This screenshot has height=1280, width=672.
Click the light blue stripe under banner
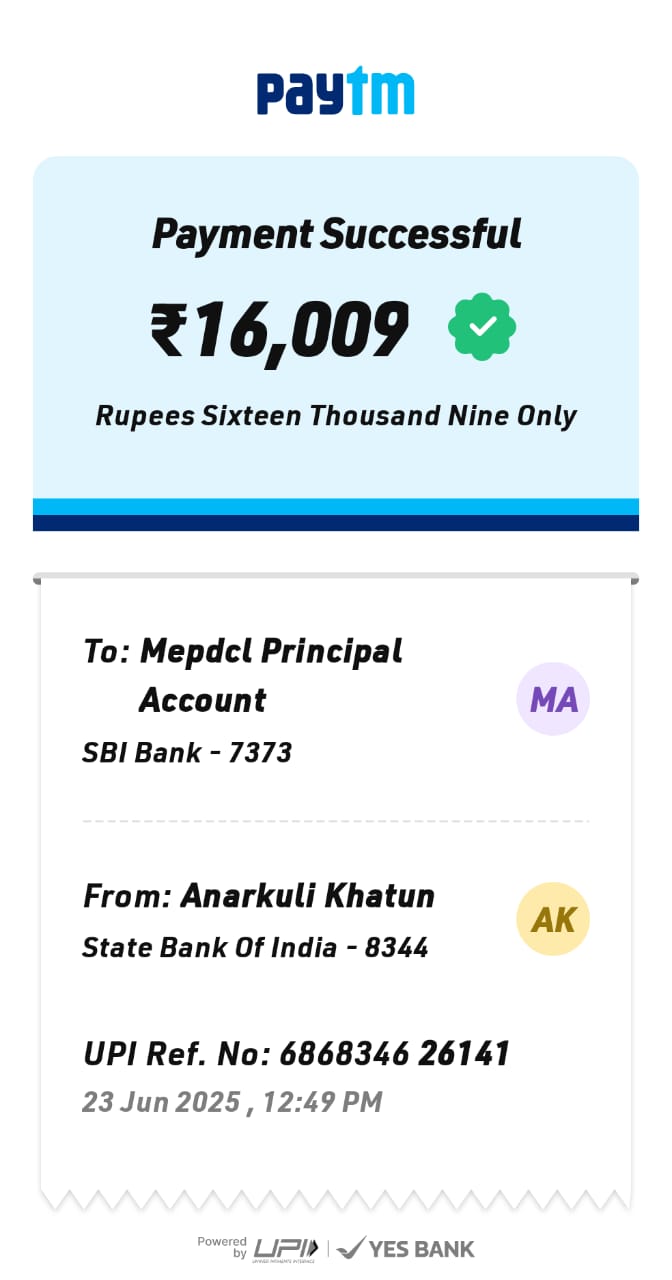tap(336, 506)
